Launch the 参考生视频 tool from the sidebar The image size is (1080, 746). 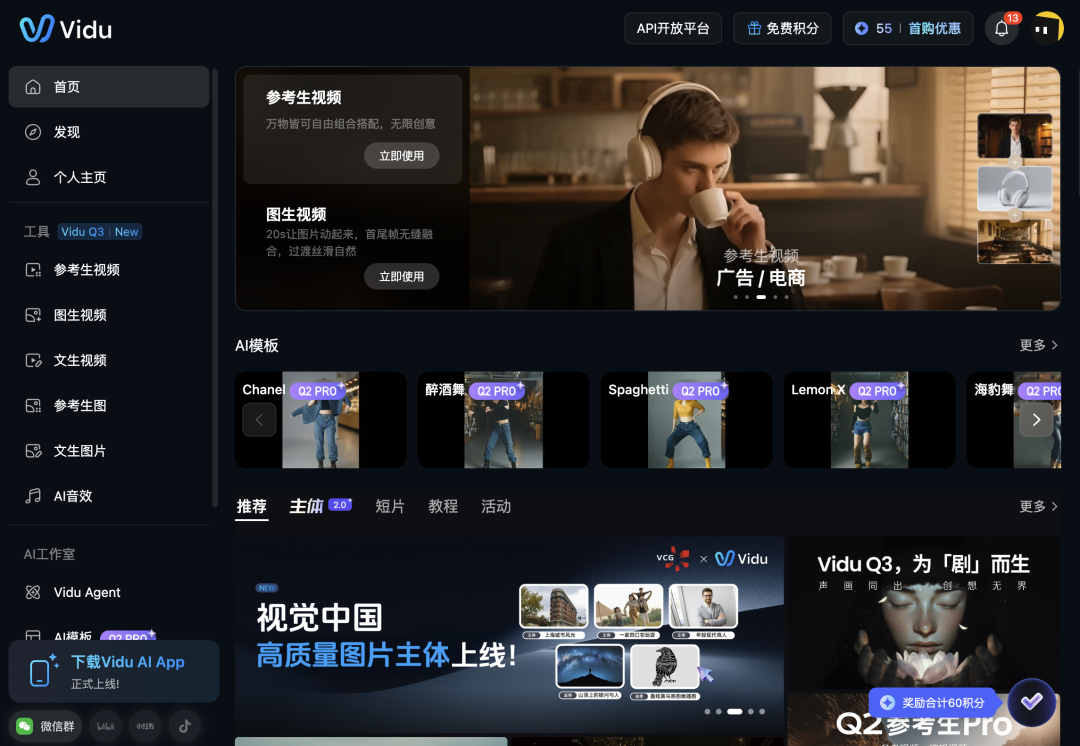point(109,270)
